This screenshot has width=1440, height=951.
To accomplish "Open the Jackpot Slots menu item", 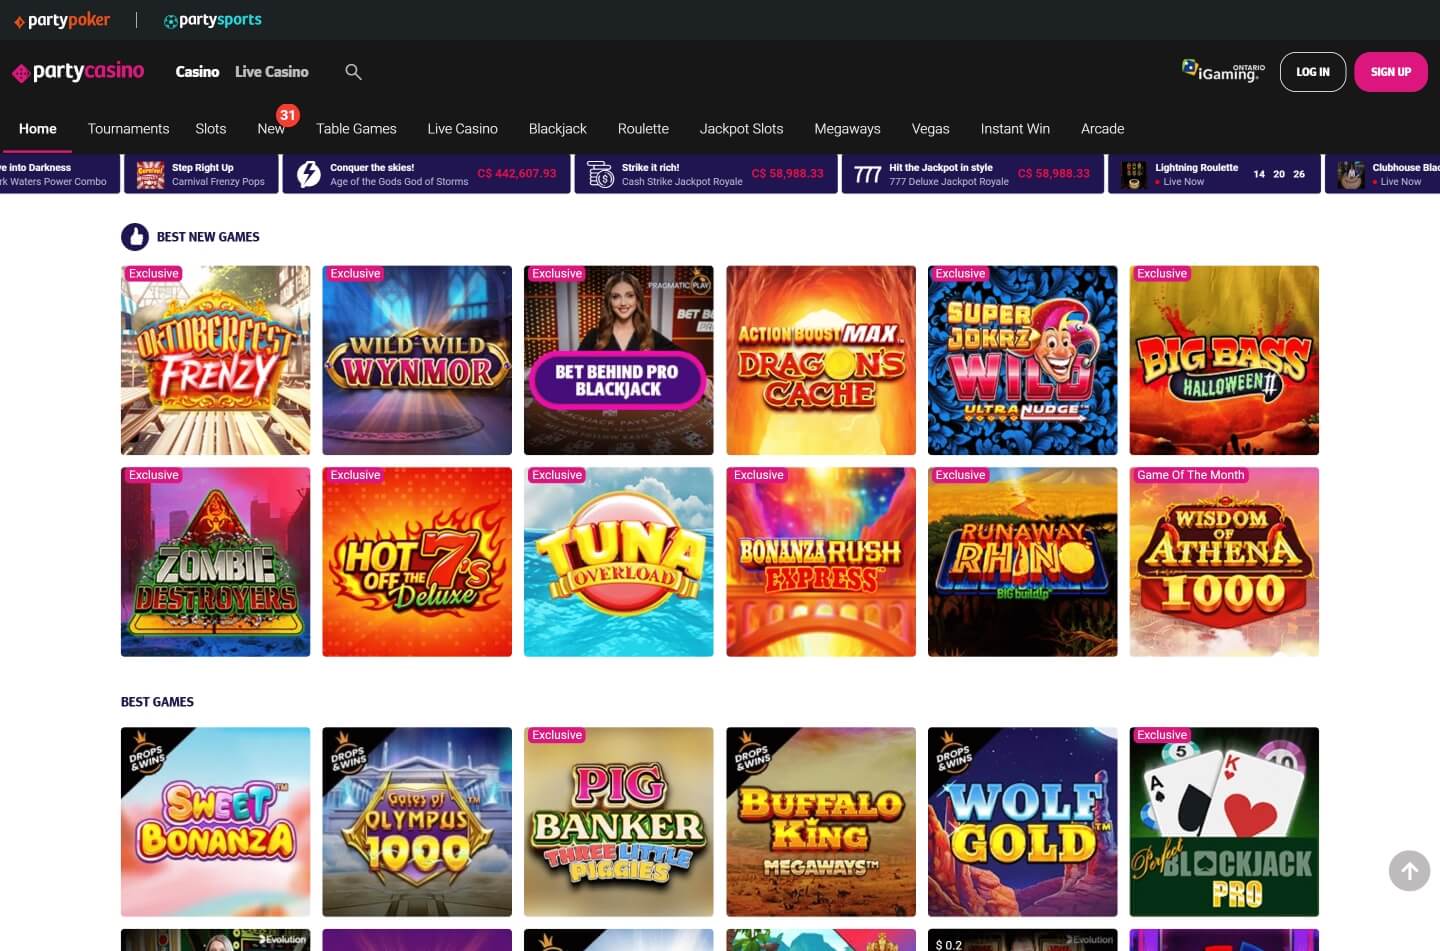I will 741,129.
